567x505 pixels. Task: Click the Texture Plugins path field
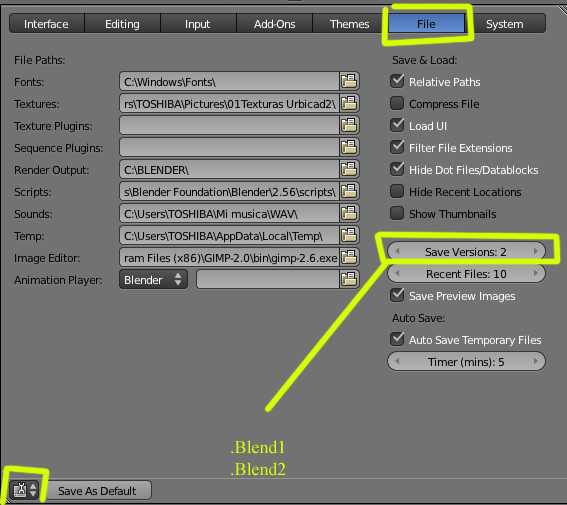point(229,125)
